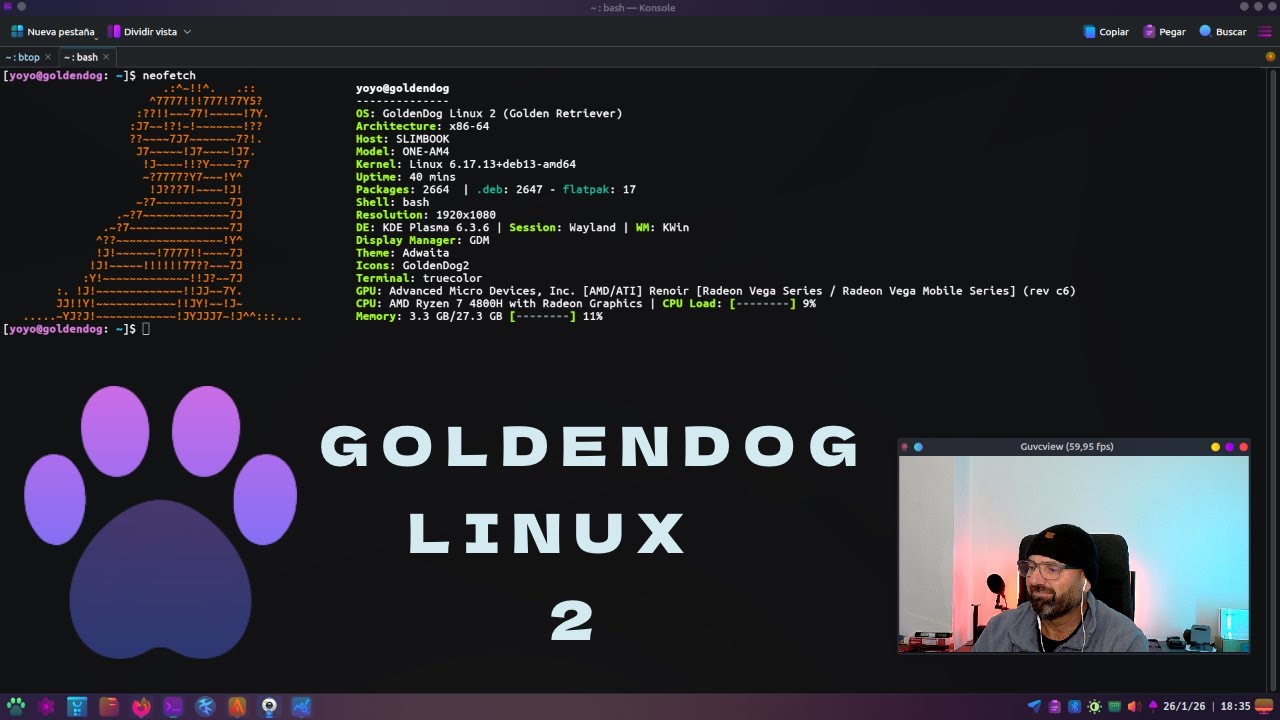1280x720 pixels.
Task: Click the 'Uptime: 40 mins' line
Action: pyautogui.click(x=406, y=177)
